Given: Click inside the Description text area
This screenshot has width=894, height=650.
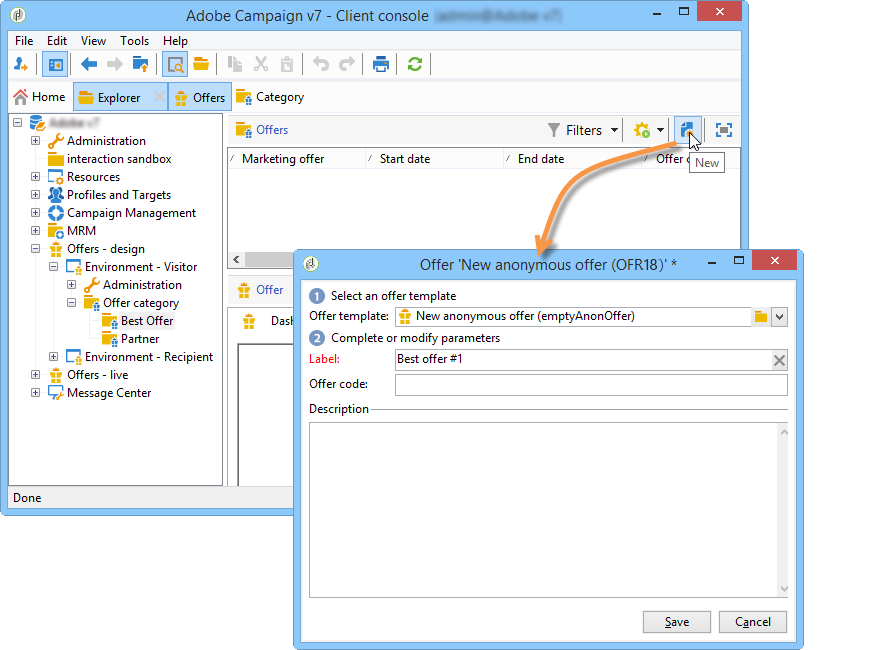Looking at the screenshot, I should [x=544, y=510].
